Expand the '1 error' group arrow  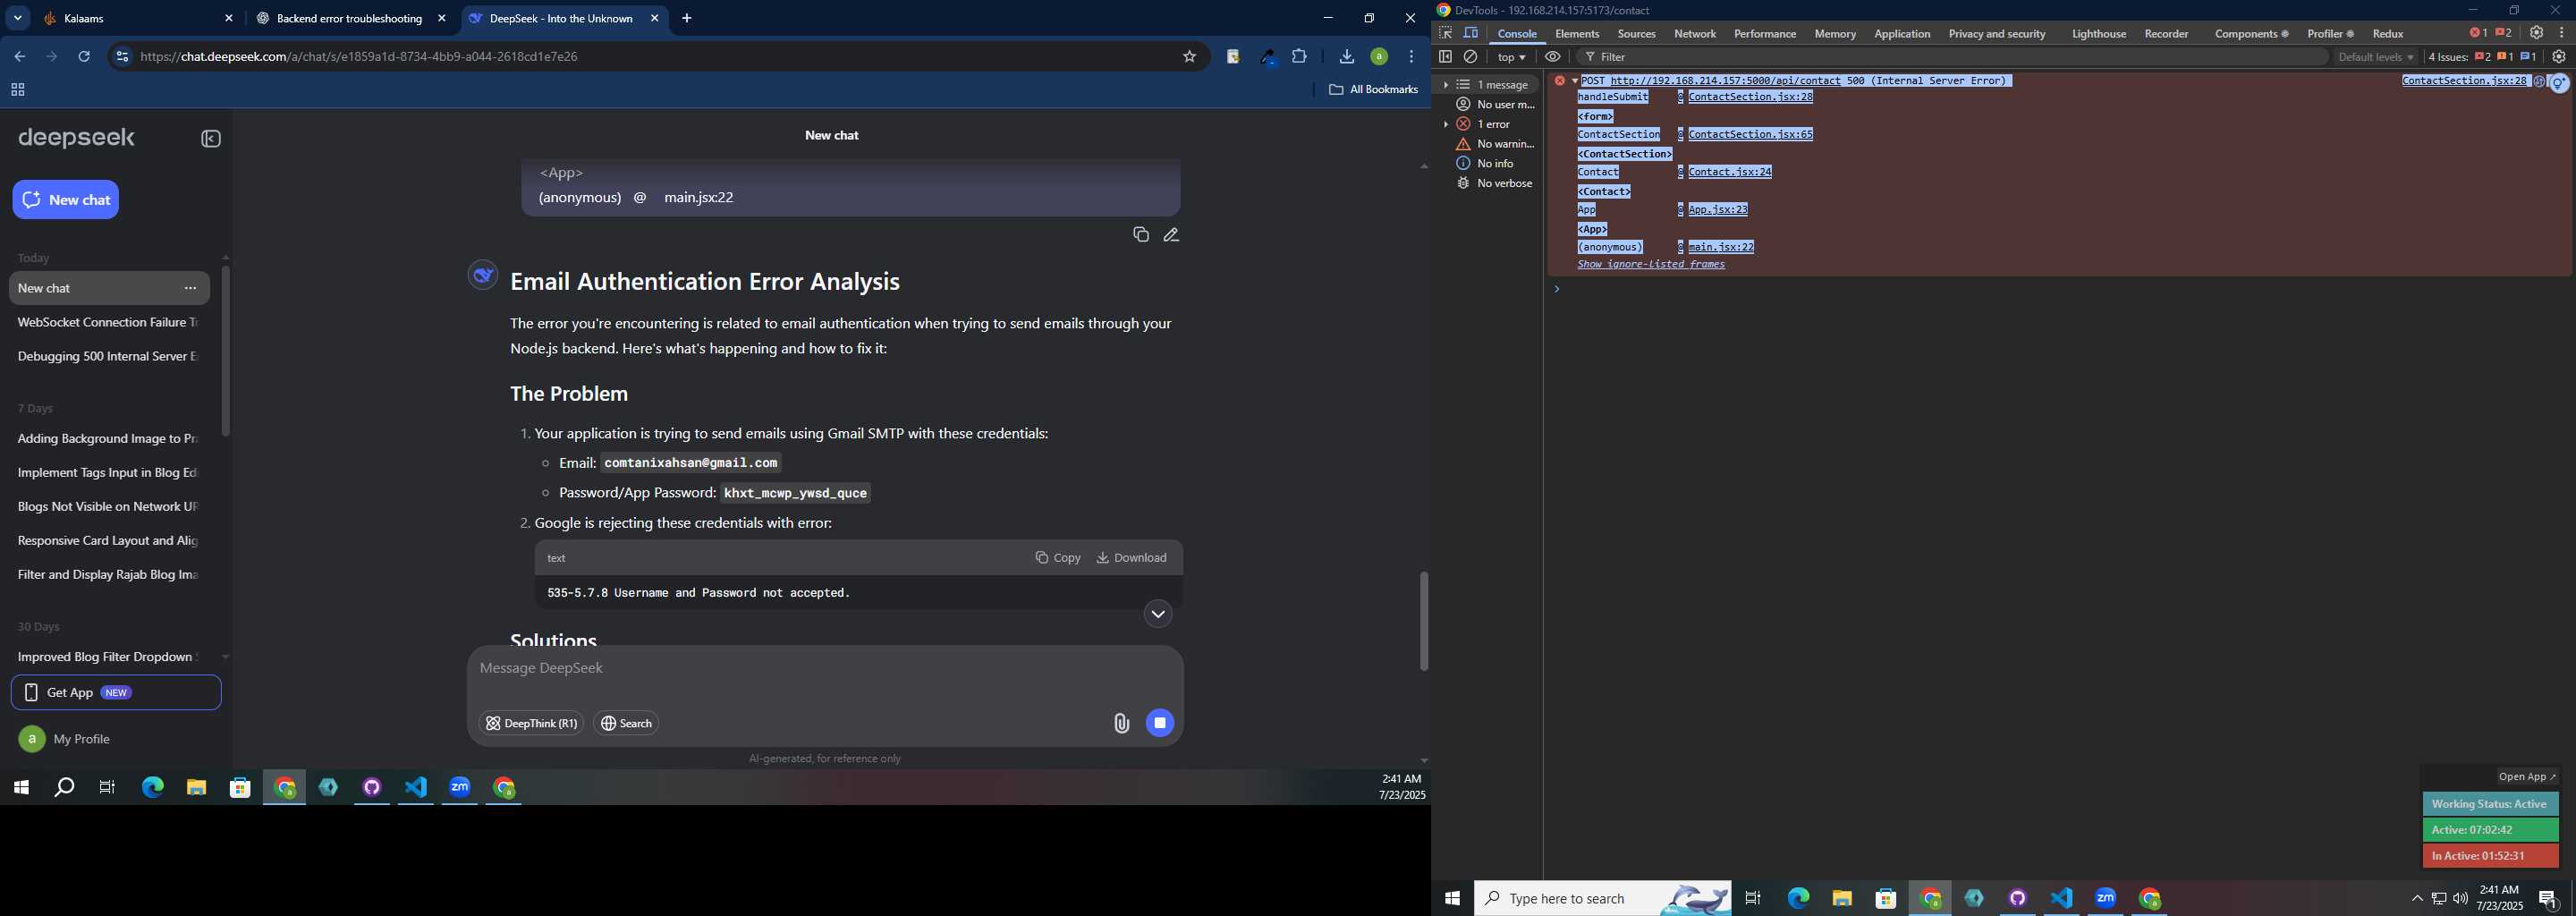click(x=1446, y=124)
